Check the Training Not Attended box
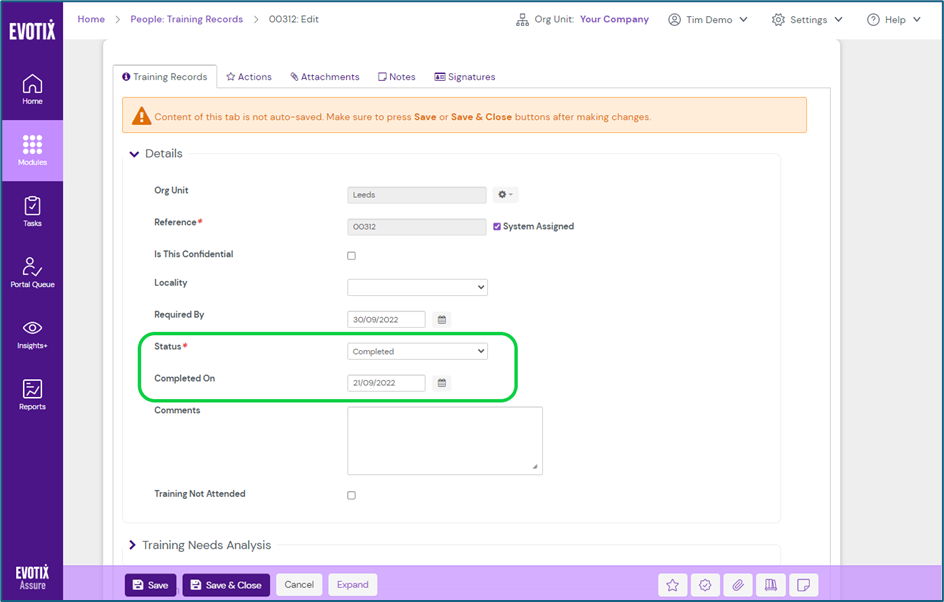 [351, 495]
